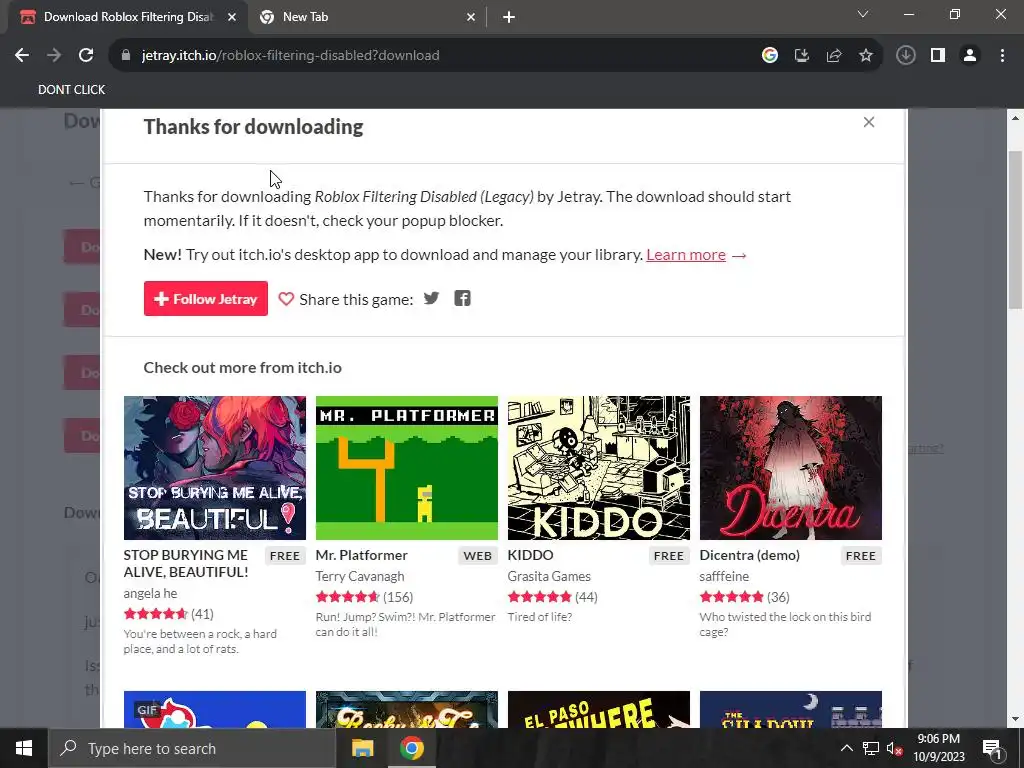Open author safffeine profile
This screenshot has width=1024, height=768.
(724, 576)
